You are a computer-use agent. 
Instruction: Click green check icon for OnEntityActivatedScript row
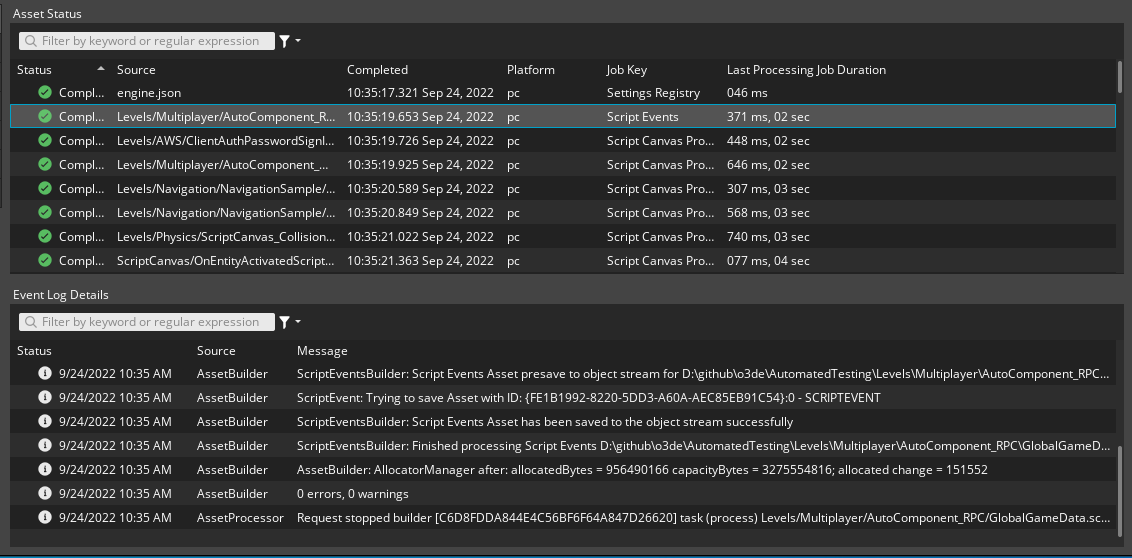44,260
